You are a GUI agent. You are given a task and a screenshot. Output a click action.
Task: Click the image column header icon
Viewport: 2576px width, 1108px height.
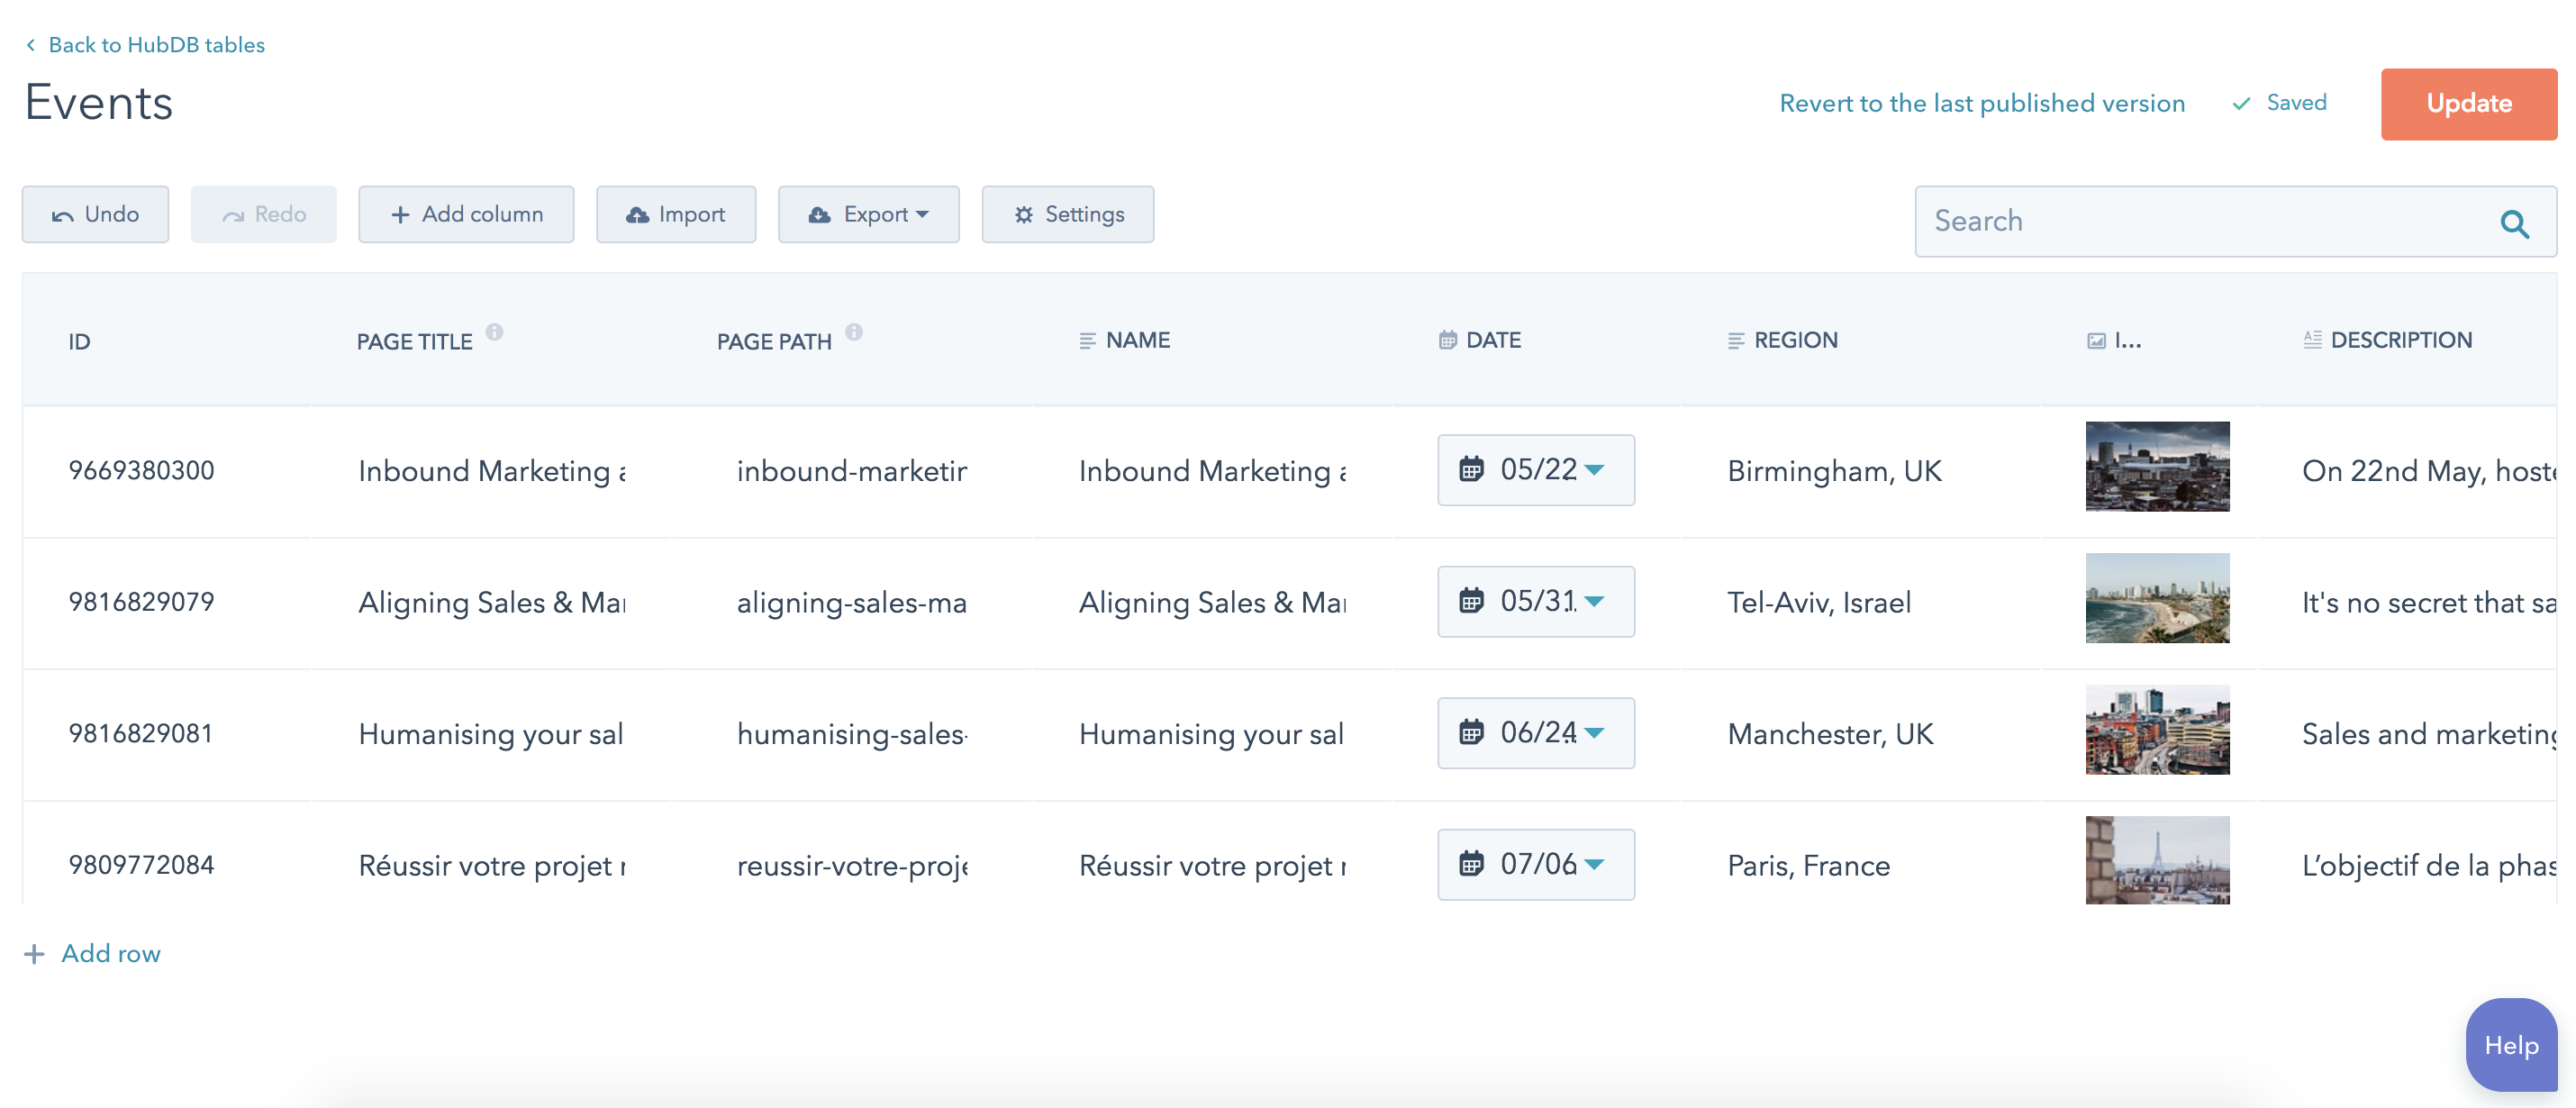coord(2096,341)
